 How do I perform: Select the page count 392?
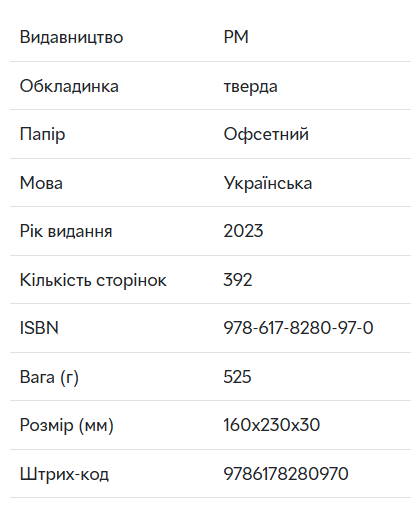point(238,280)
